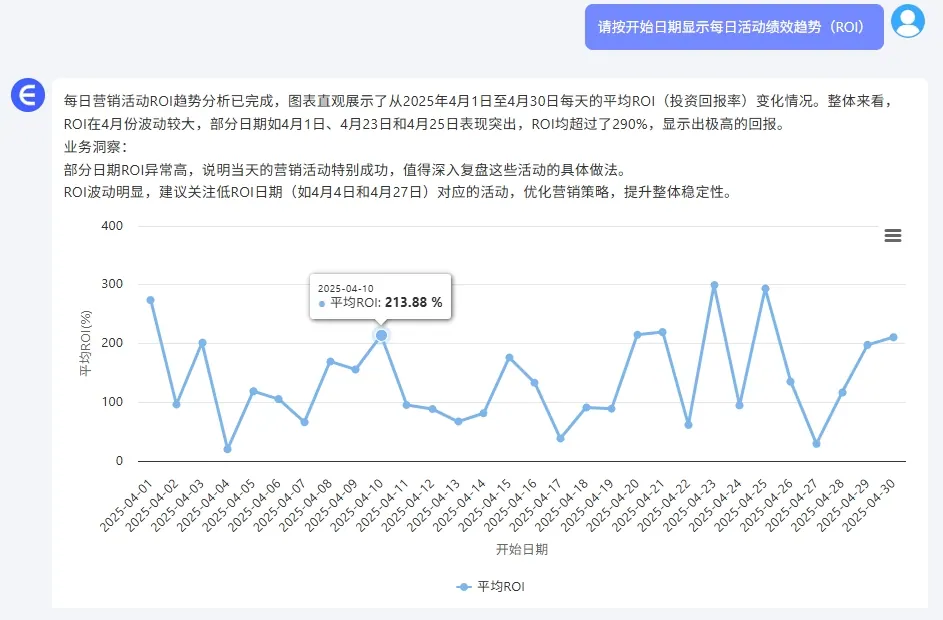
Task: Click the 2025-04-26 data point
Action: coord(790,382)
